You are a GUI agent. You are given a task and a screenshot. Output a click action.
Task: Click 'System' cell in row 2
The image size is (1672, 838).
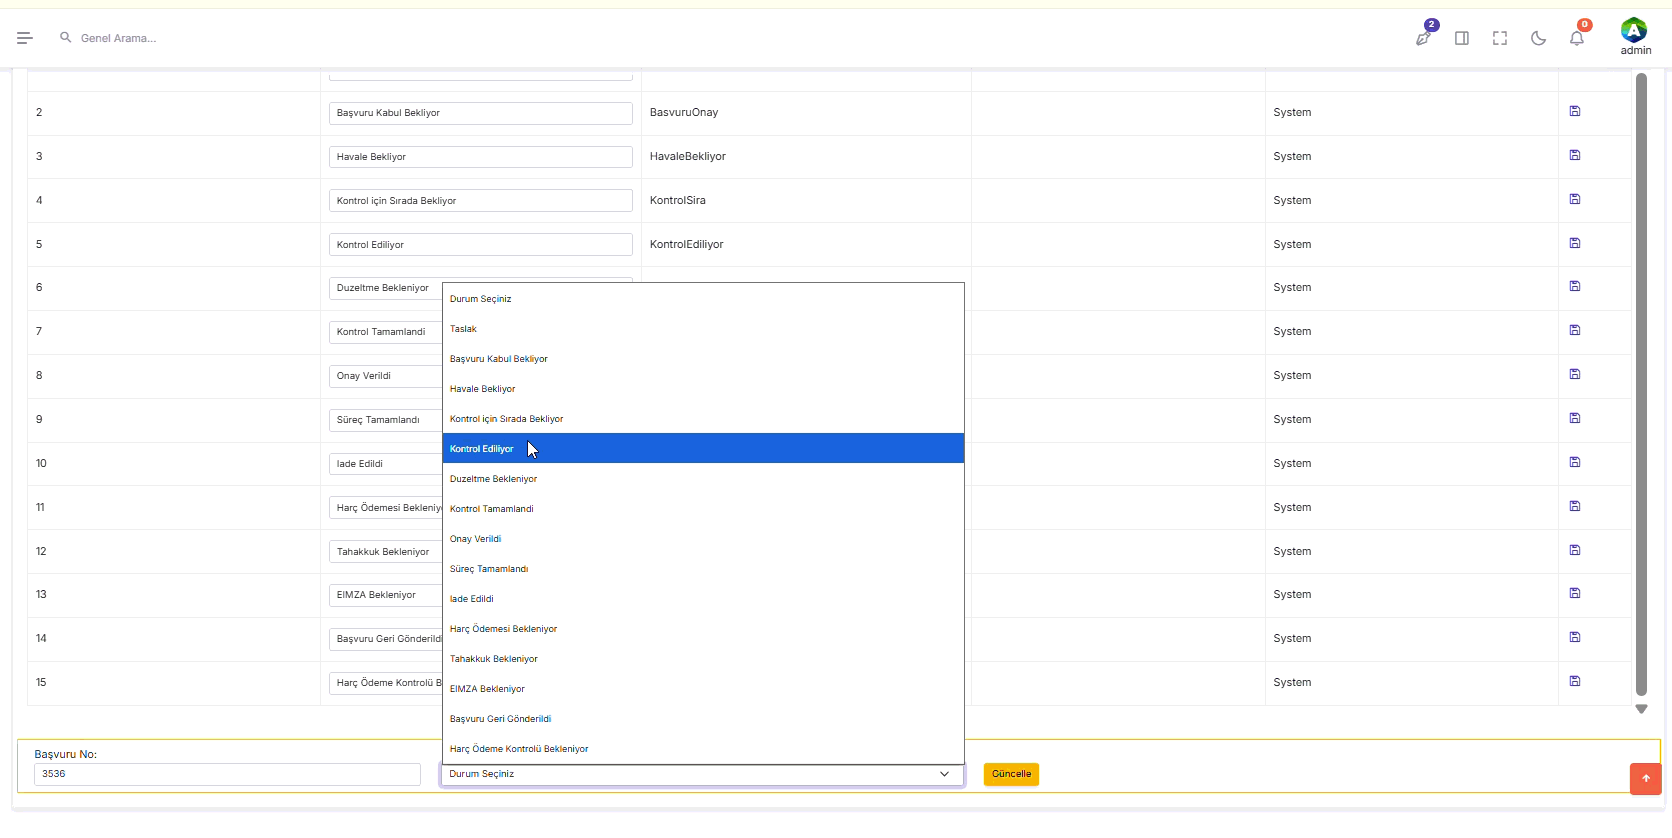click(x=1292, y=112)
